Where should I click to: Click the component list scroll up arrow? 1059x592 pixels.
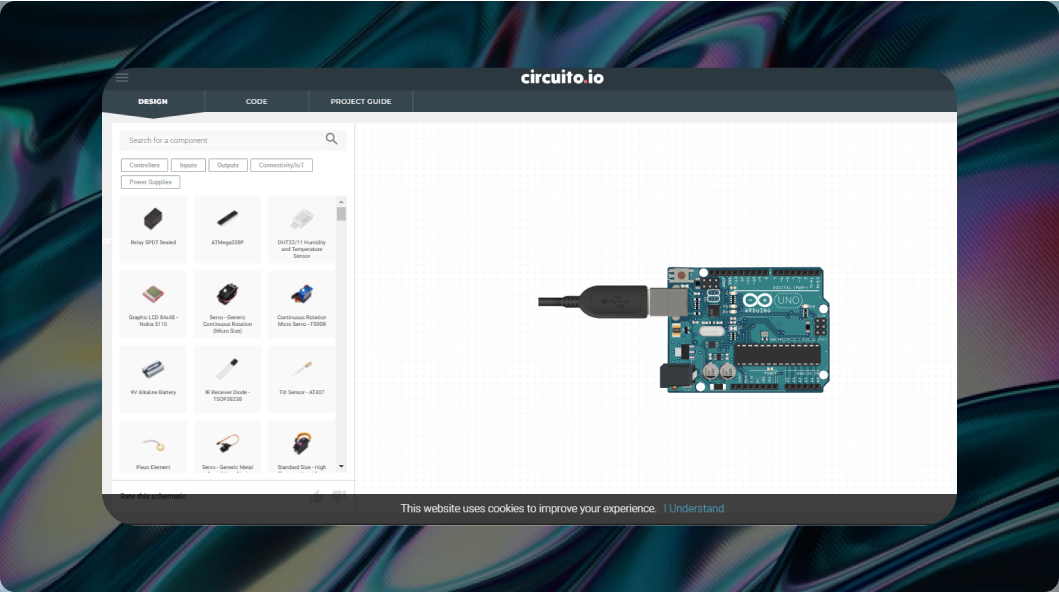click(341, 201)
